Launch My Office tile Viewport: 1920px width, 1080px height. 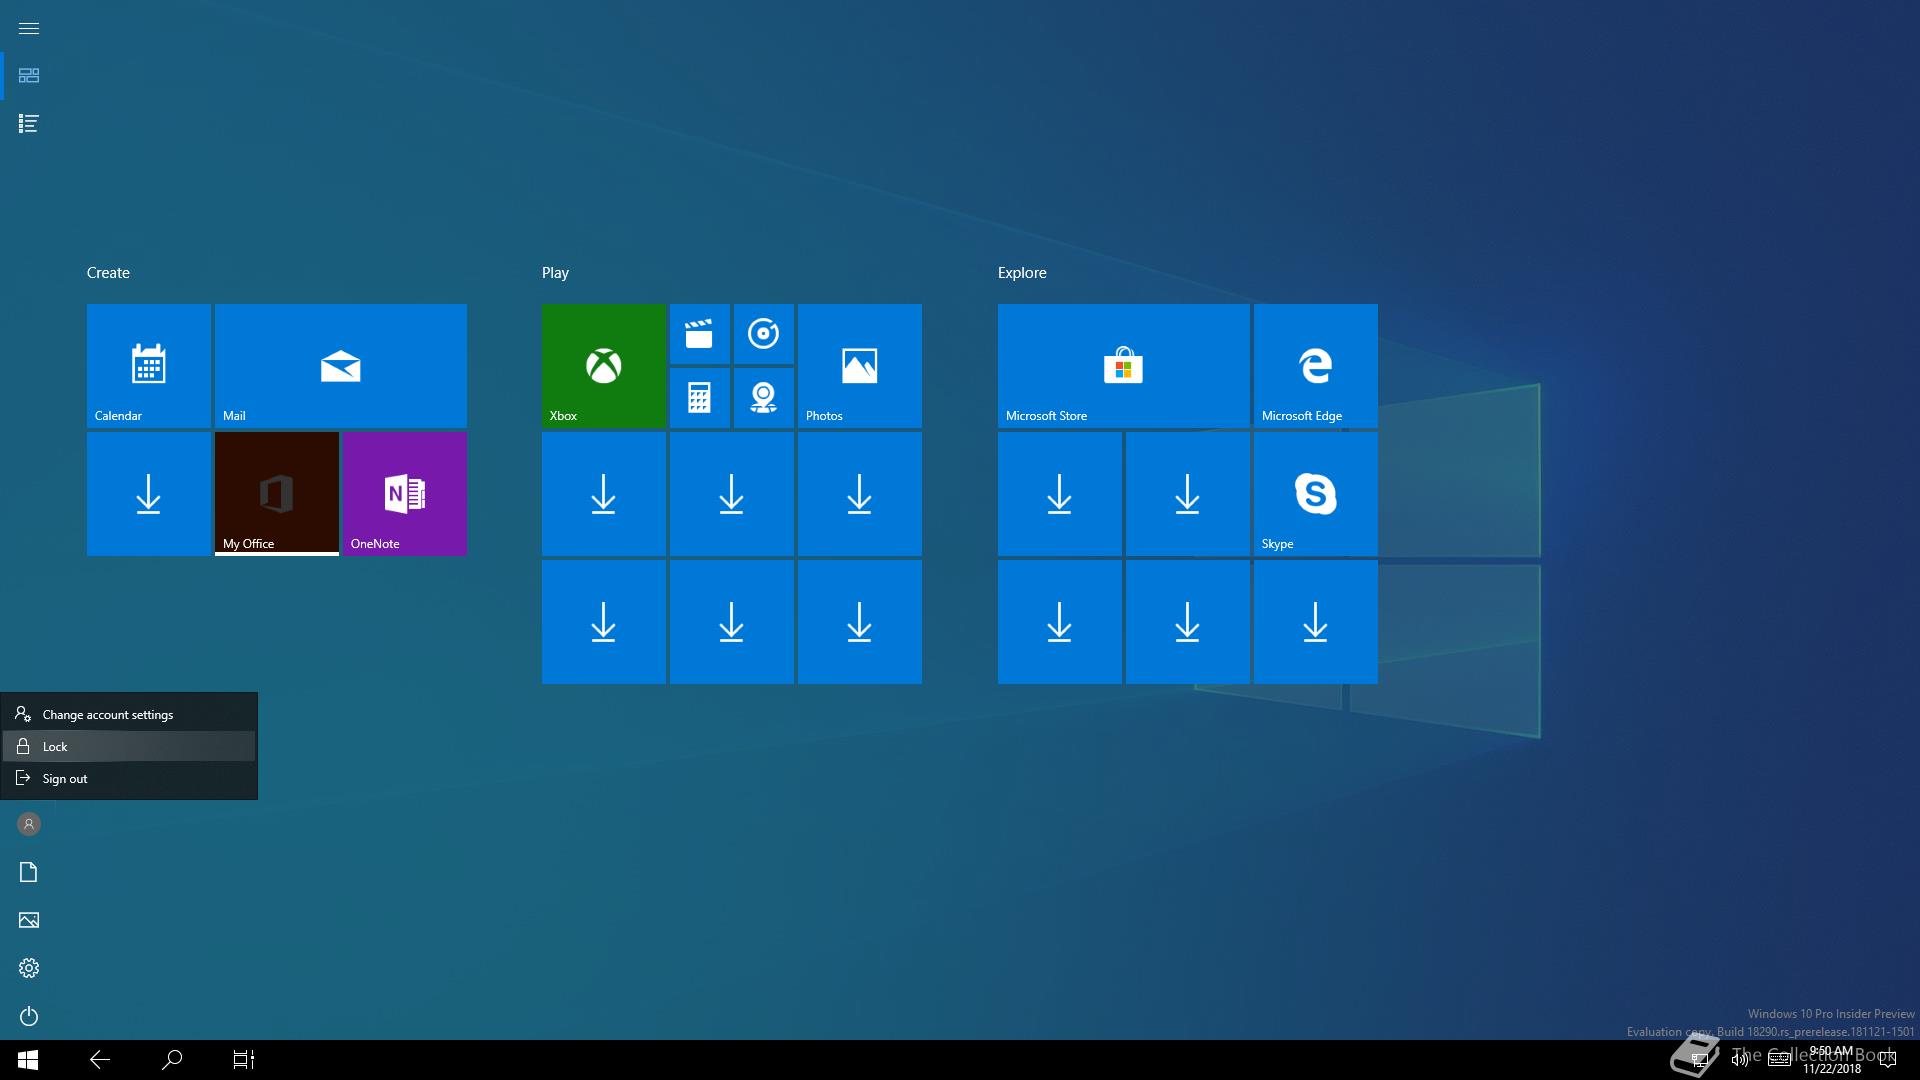(x=277, y=494)
